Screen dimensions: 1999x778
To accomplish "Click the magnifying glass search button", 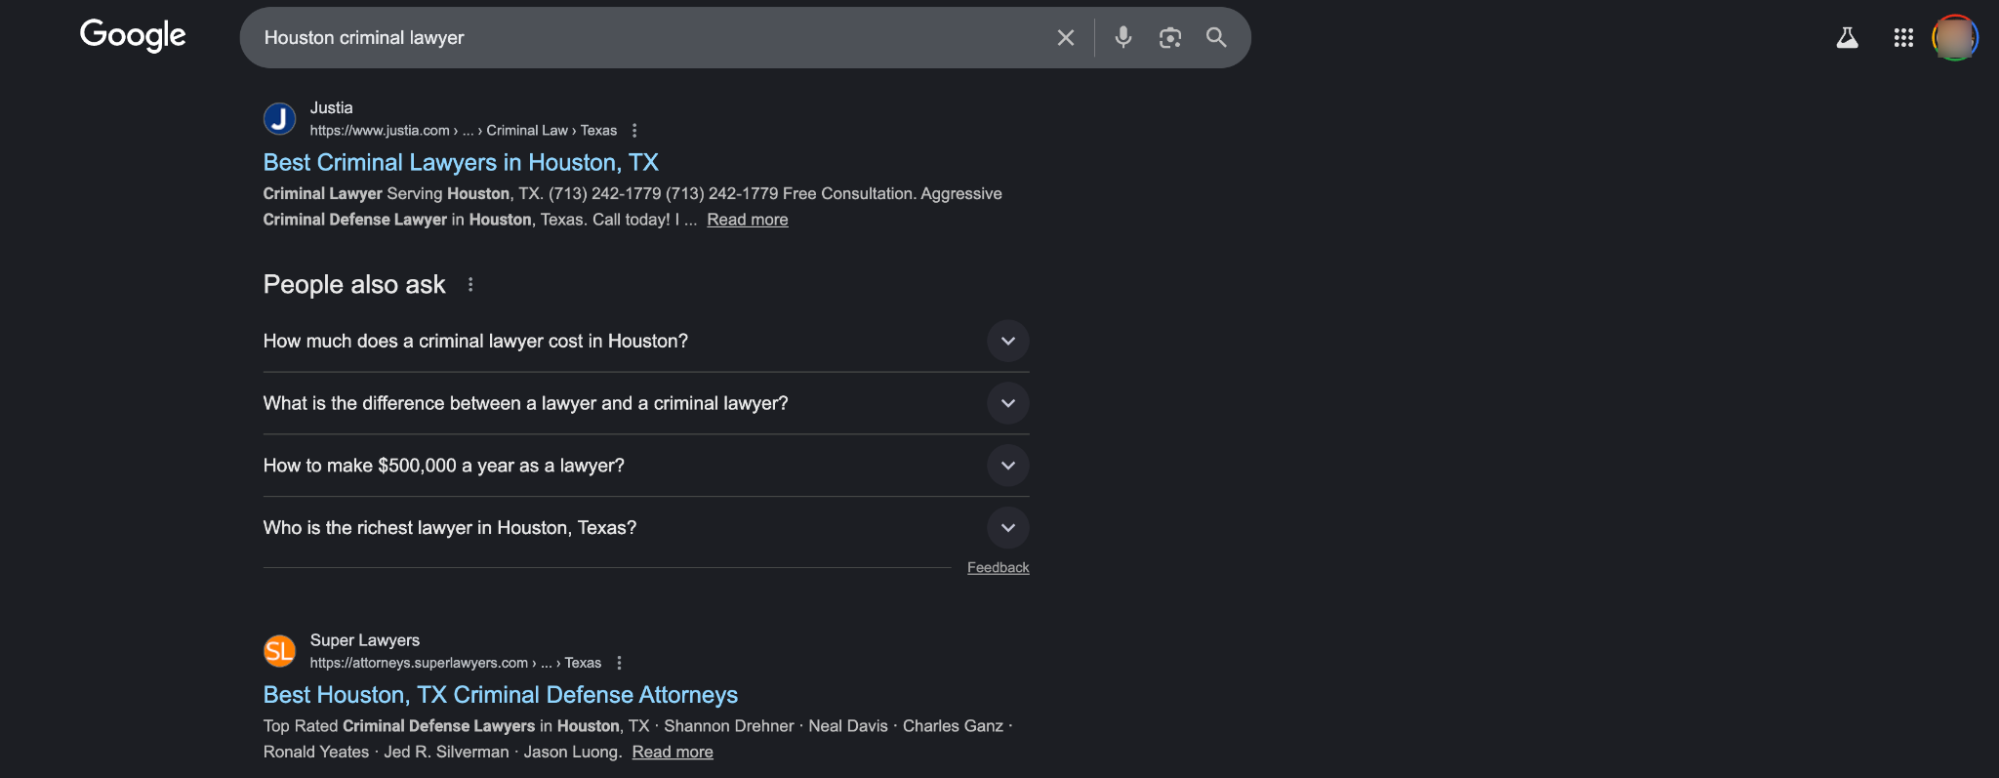I will point(1216,38).
